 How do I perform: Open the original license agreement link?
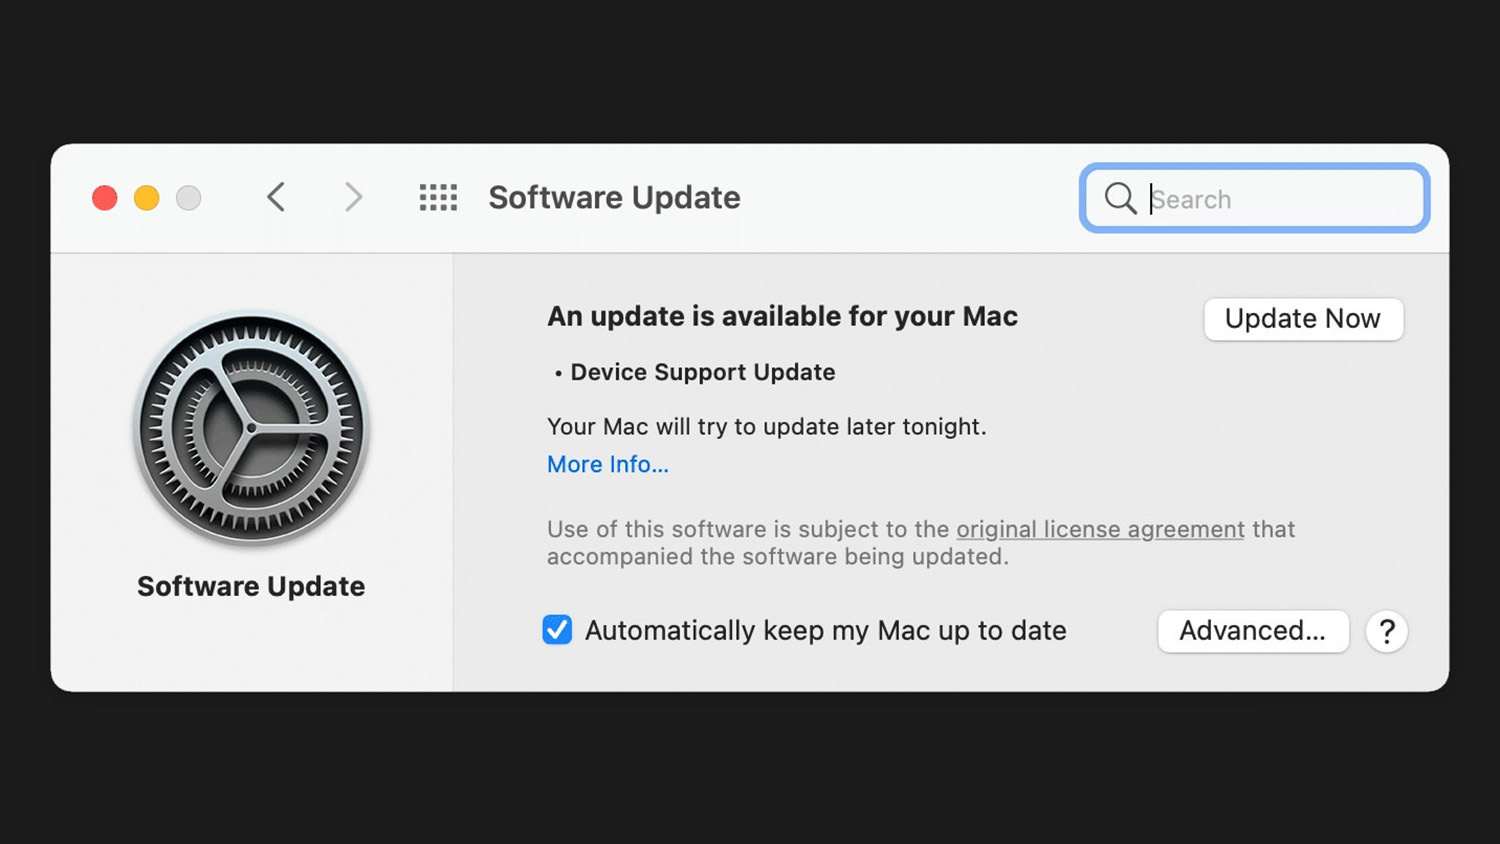coord(1100,529)
